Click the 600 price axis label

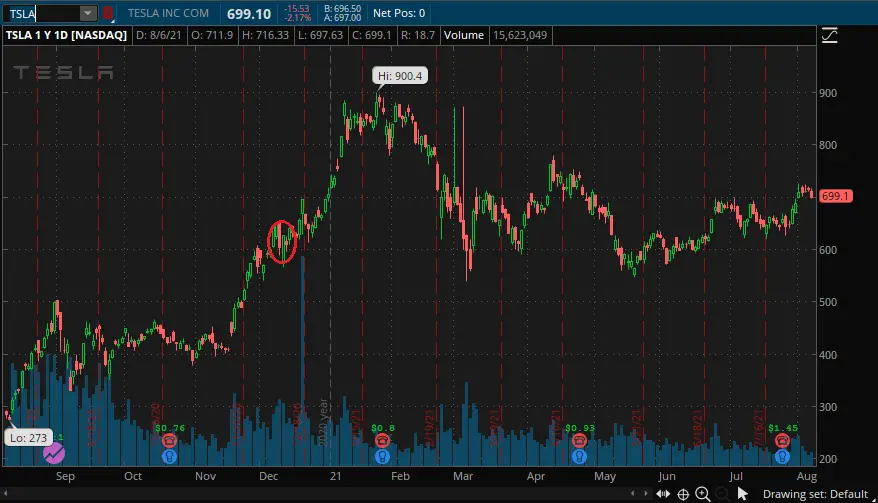[x=828, y=250]
